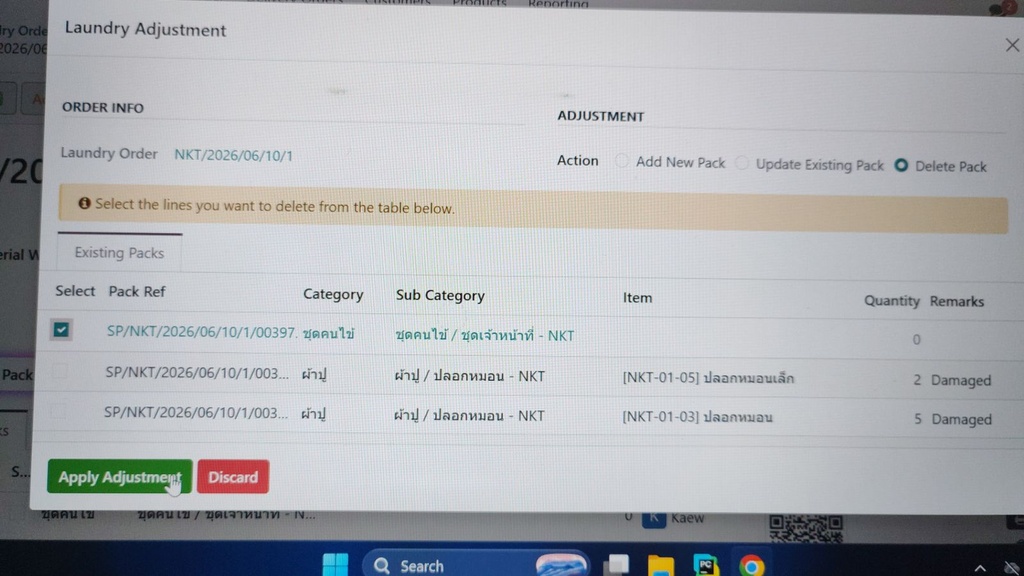The height and width of the screenshot is (576, 1024).
Task: Choose the Update Existing Pack action
Action: point(741,163)
